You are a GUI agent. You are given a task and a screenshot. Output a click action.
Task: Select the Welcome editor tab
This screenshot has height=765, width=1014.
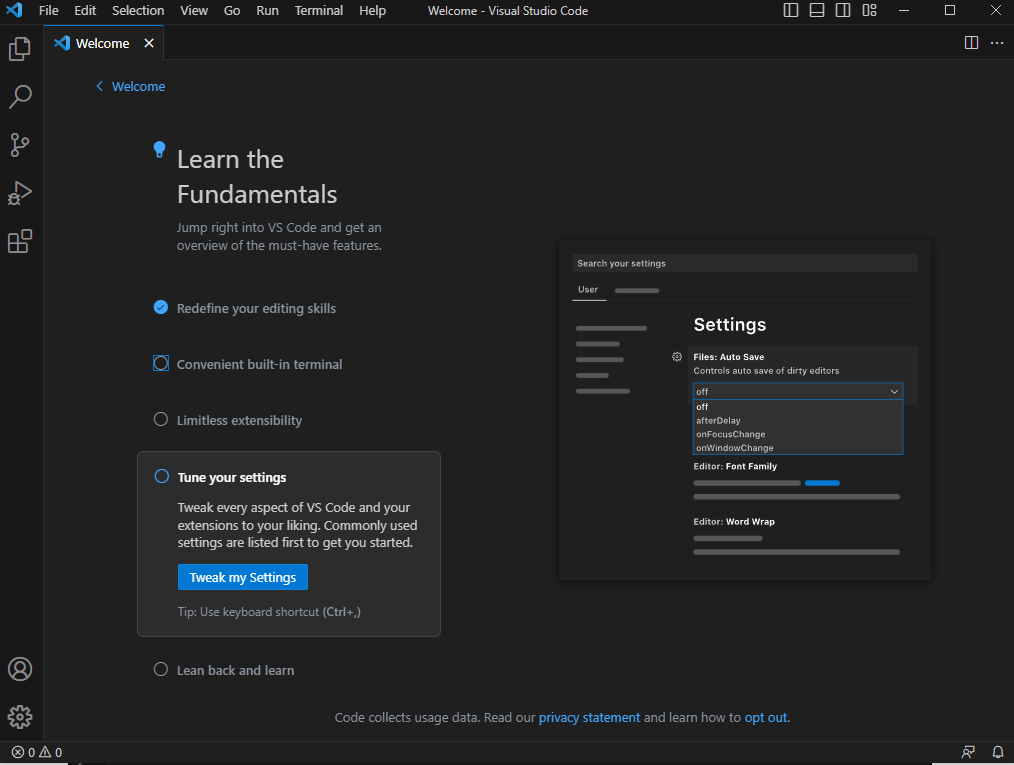tap(102, 43)
